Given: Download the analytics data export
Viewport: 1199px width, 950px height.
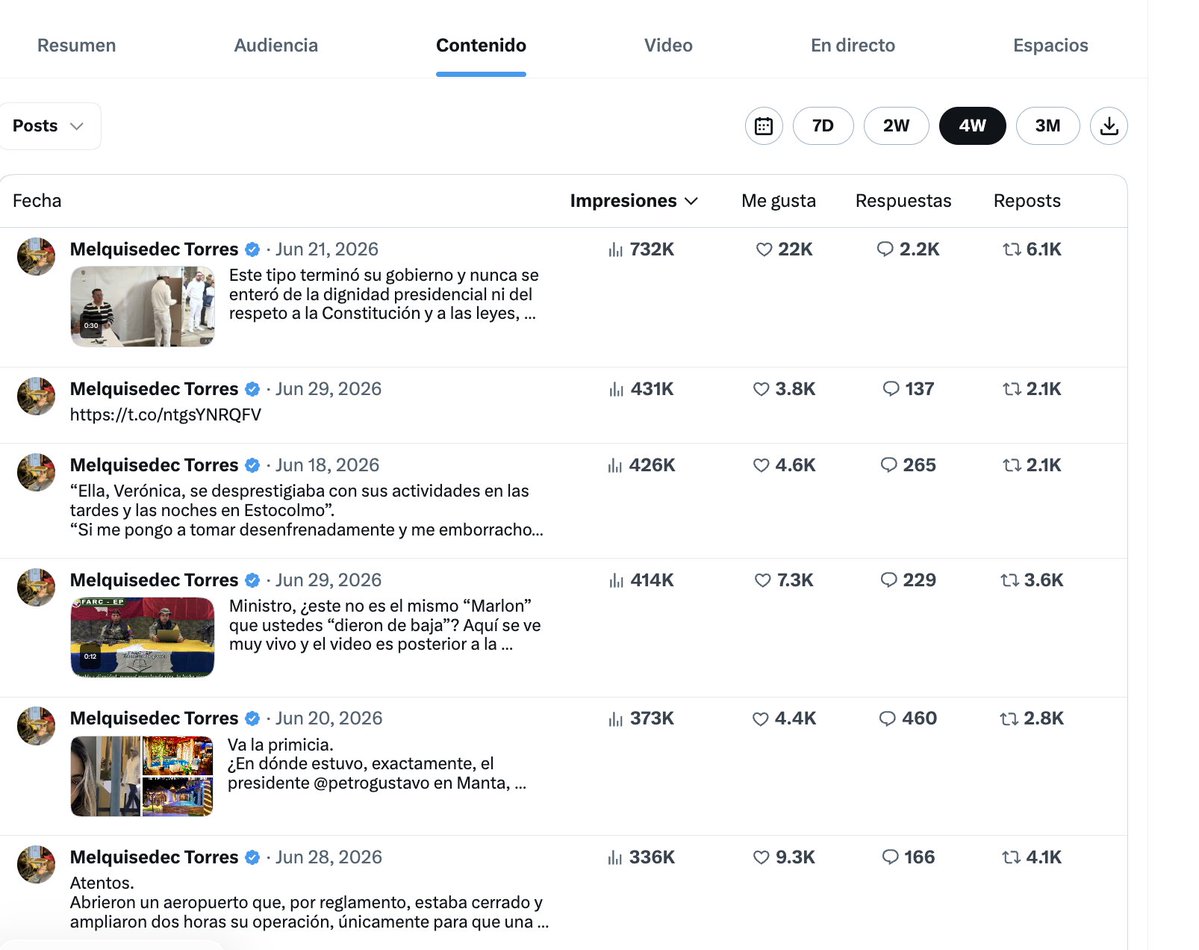Looking at the screenshot, I should pyautogui.click(x=1109, y=126).
